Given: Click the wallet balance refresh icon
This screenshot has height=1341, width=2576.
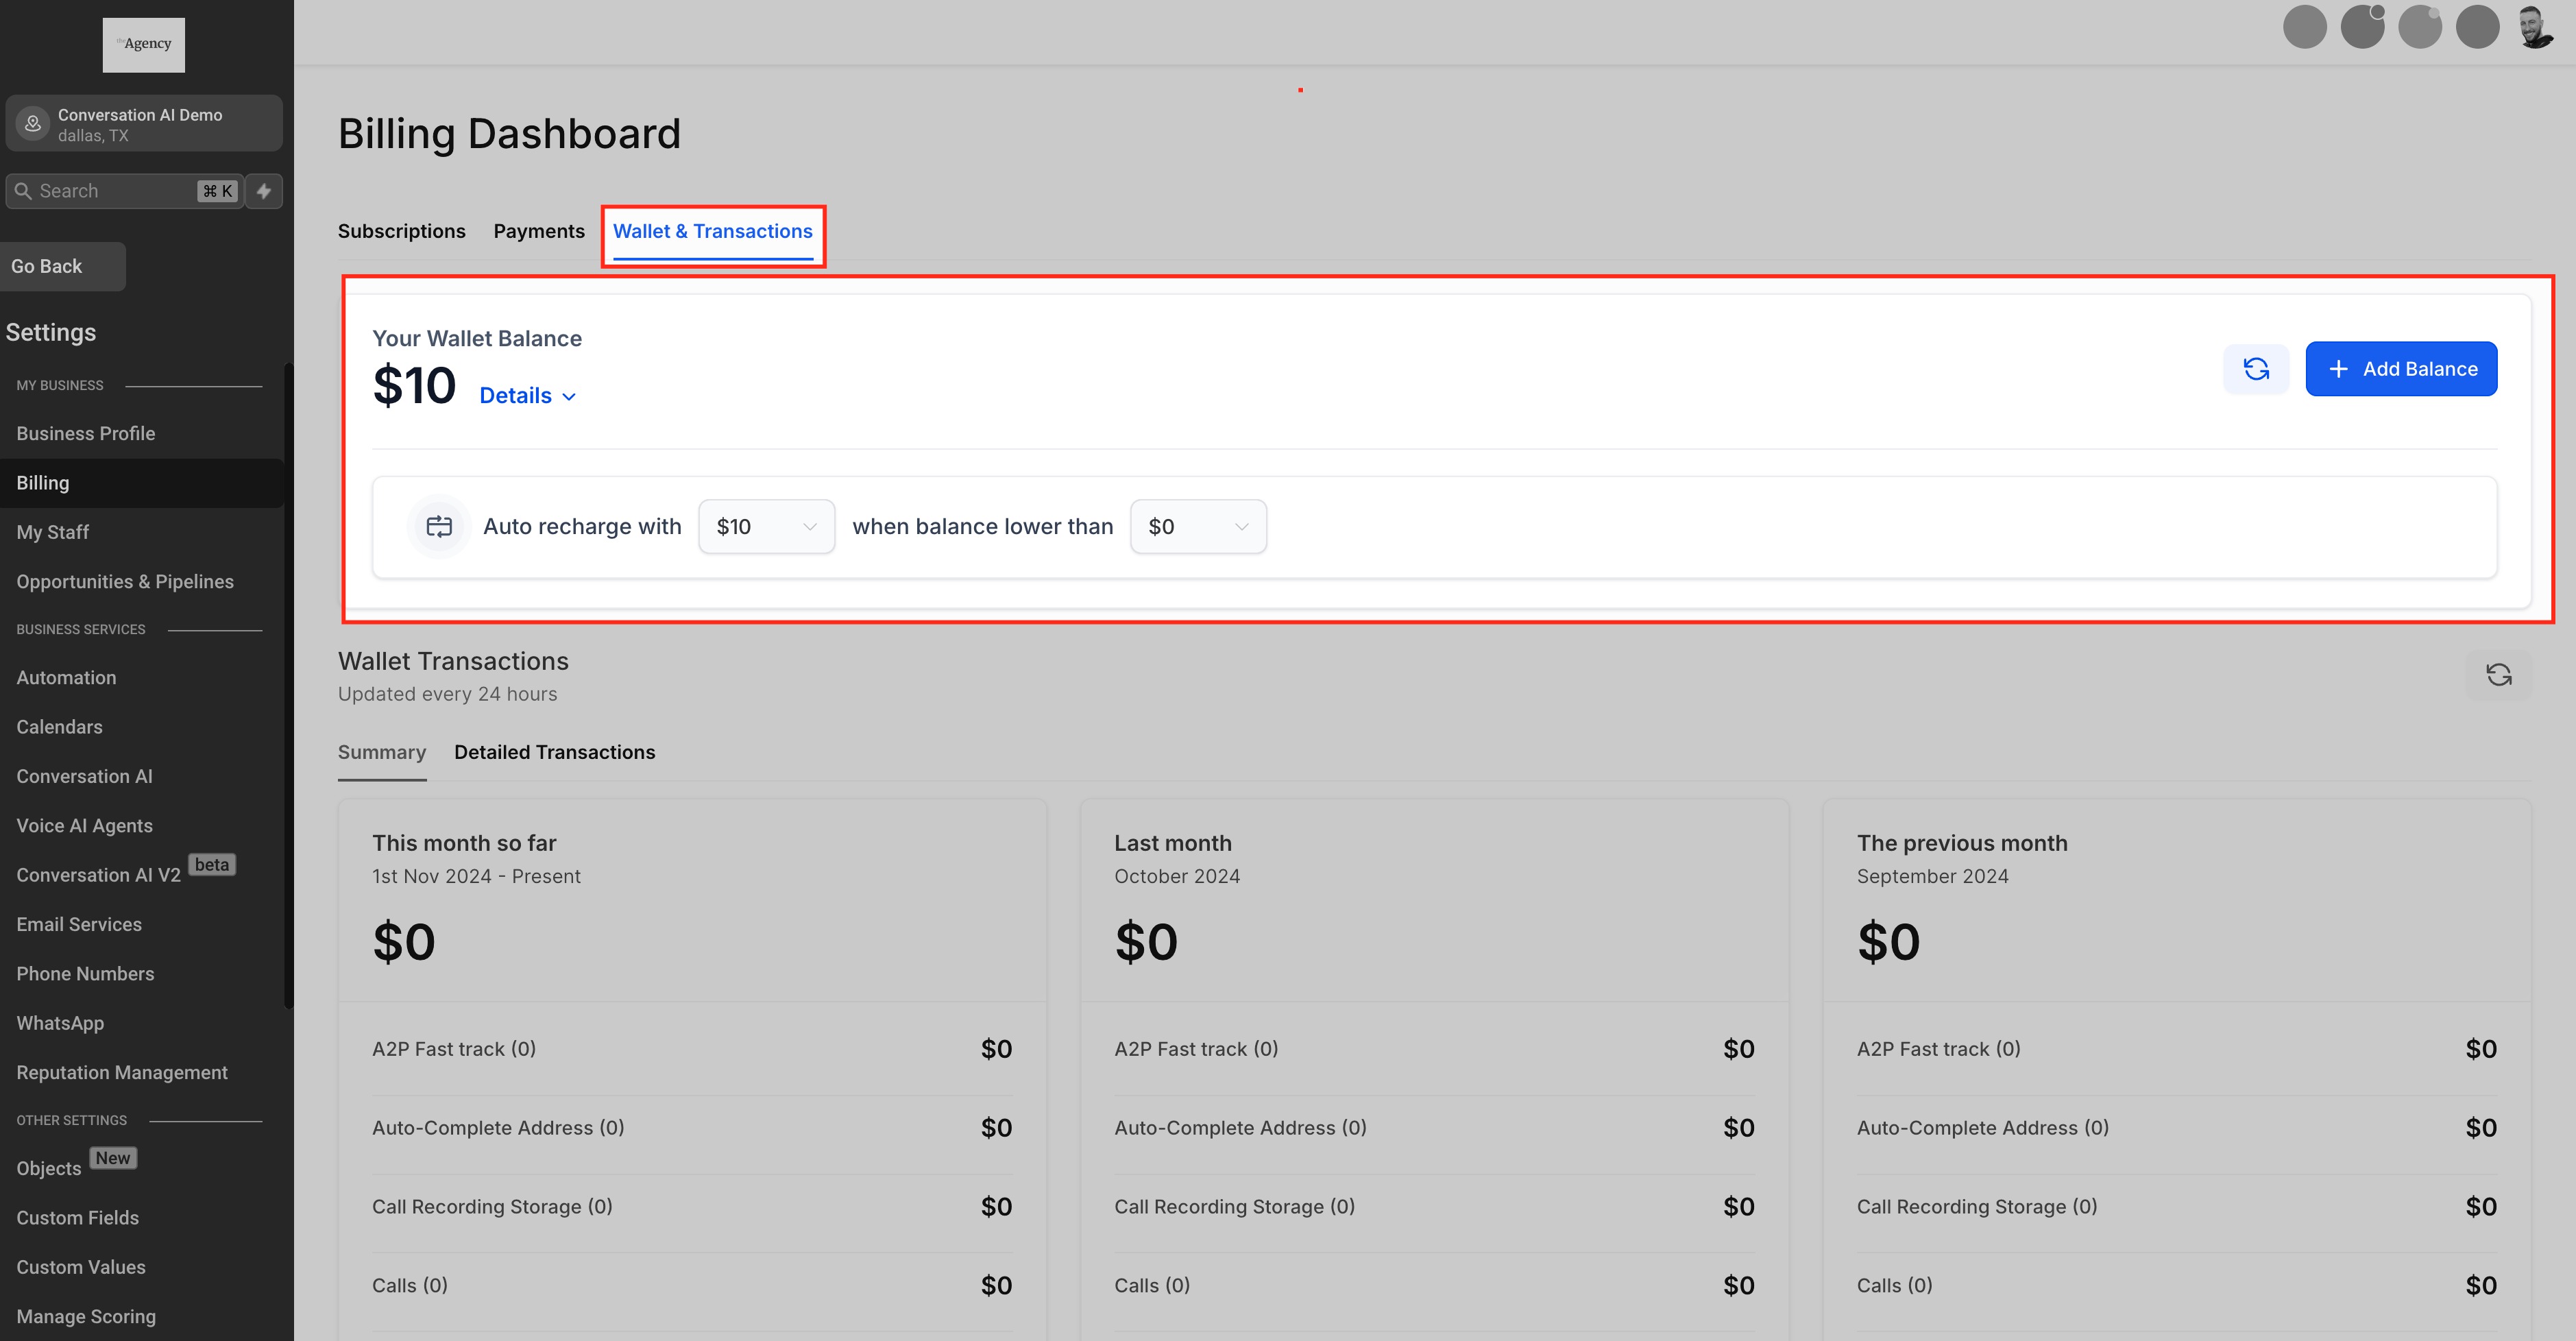Looking at the screenshot, I should pyautogui.click(x=2255, y=369).
